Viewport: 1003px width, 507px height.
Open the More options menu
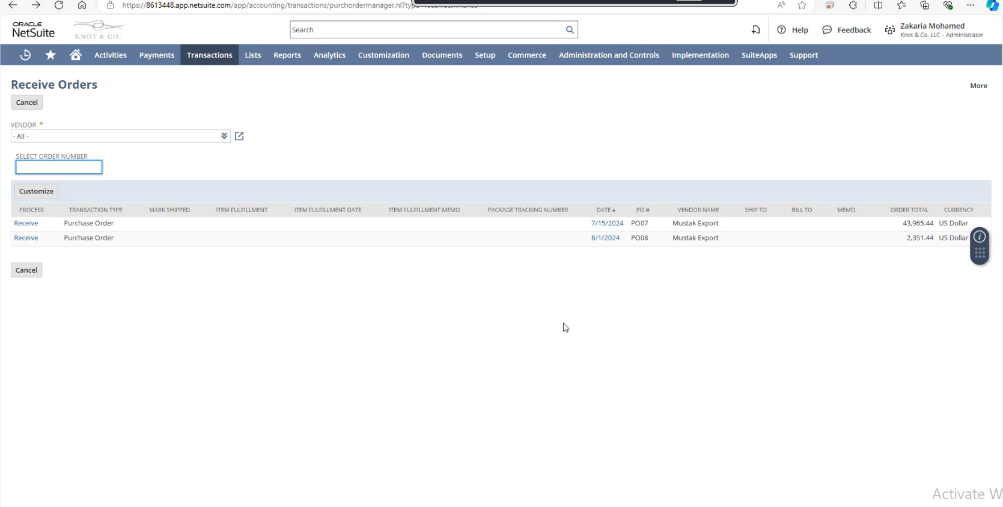point(978,86)
